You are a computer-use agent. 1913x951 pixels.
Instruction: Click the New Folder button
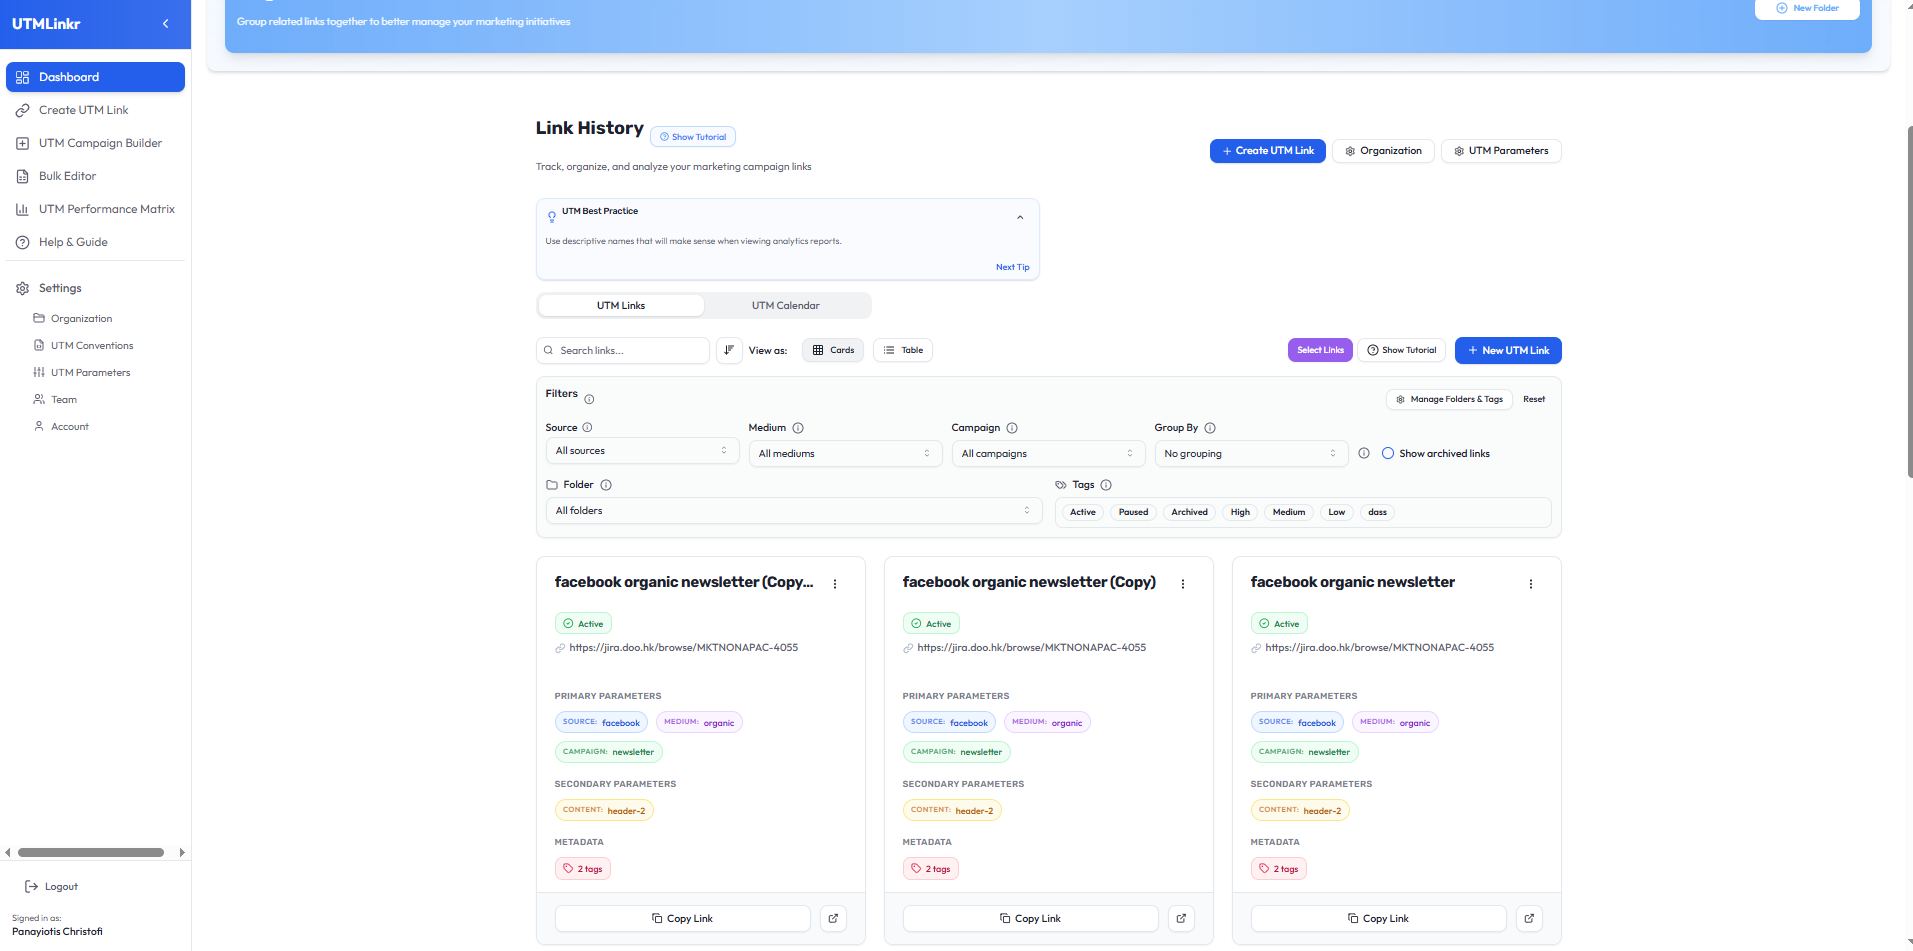tap(1807, 8)
